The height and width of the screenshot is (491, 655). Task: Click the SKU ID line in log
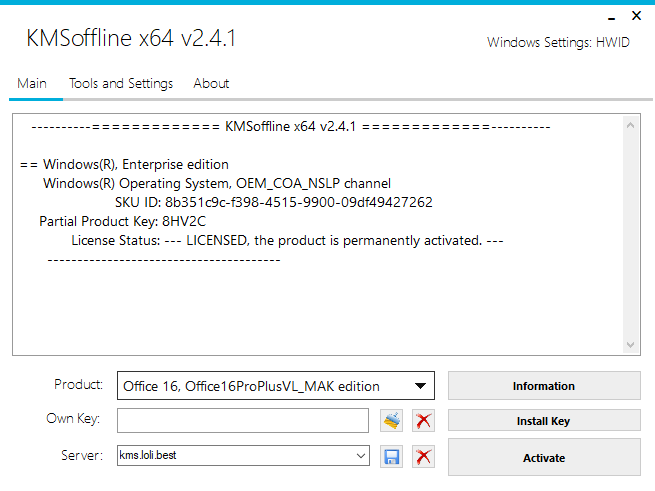(x=274, y=202)
